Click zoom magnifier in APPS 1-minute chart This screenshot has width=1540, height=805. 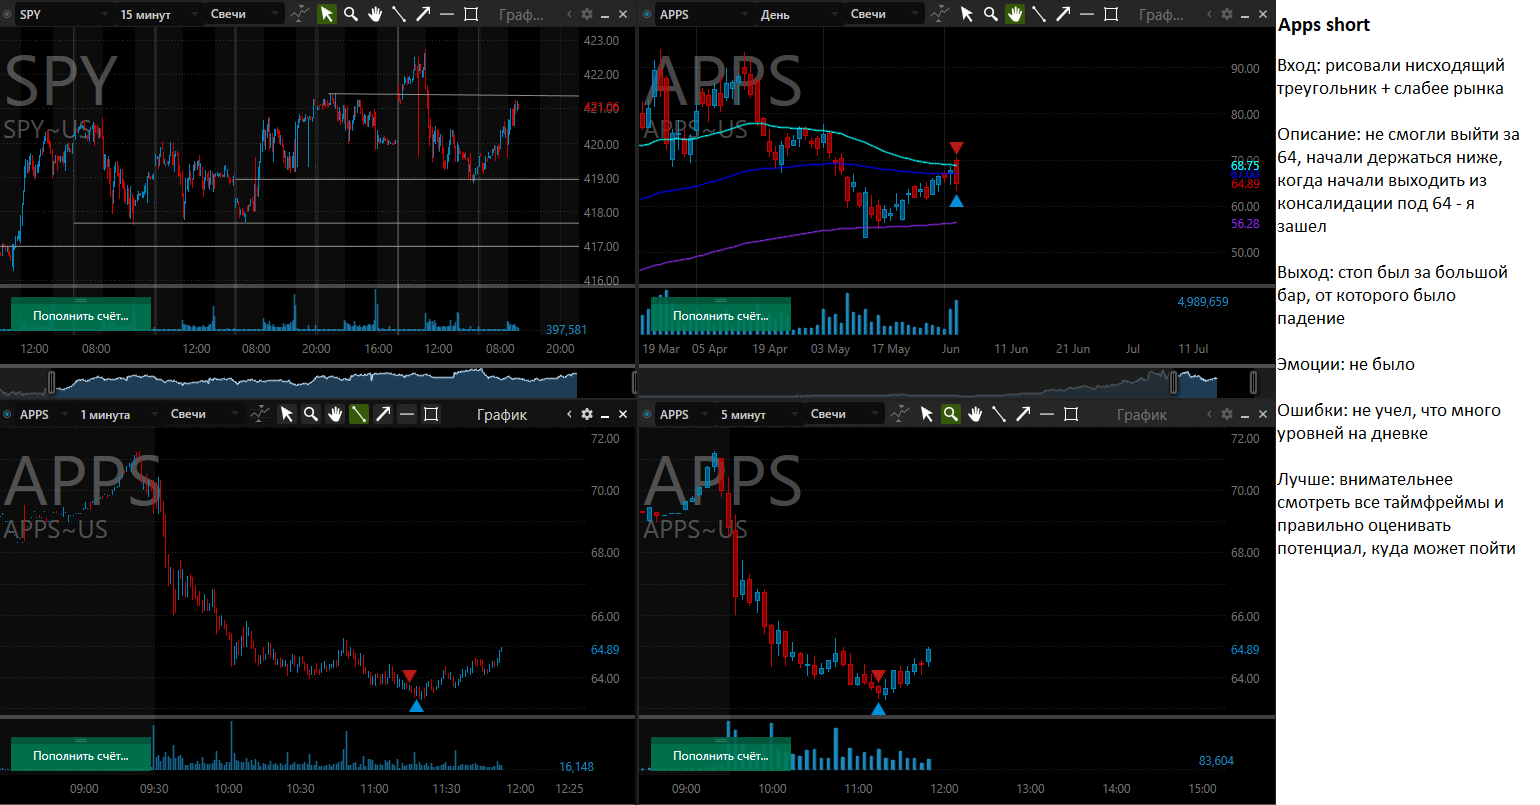coord(311,414)
